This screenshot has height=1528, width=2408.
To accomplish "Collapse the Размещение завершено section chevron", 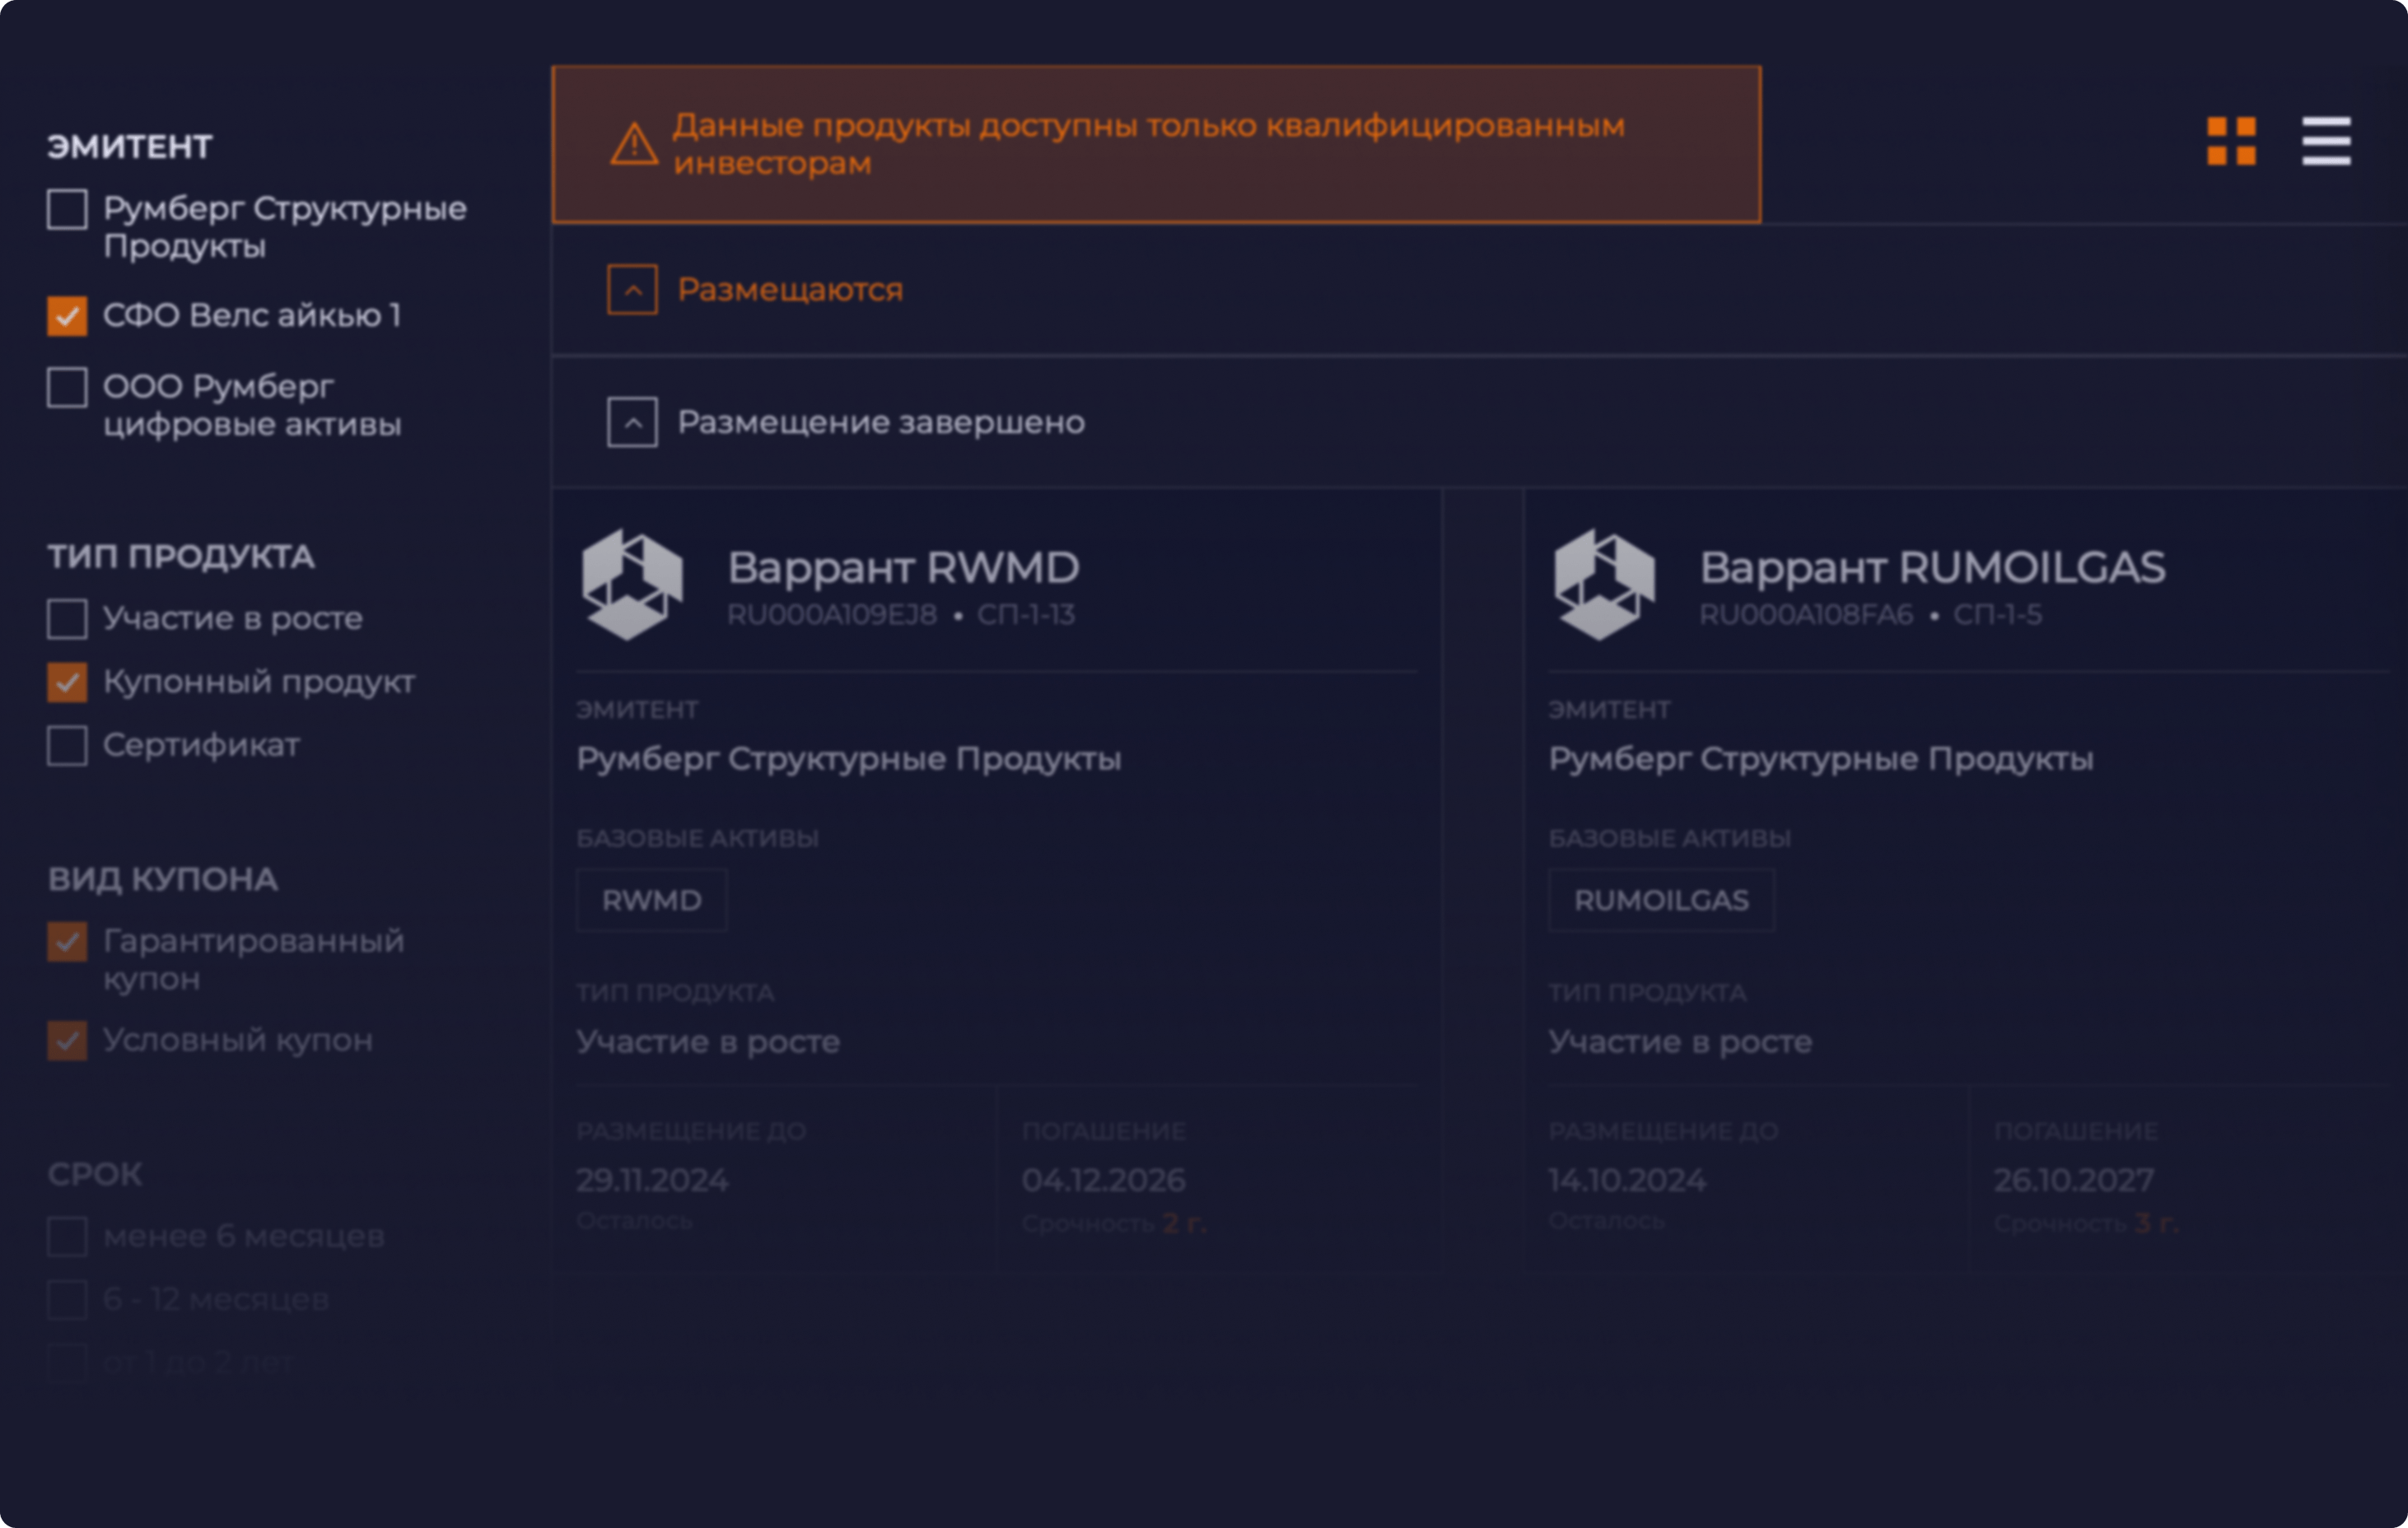I will [x=632, y=422].
